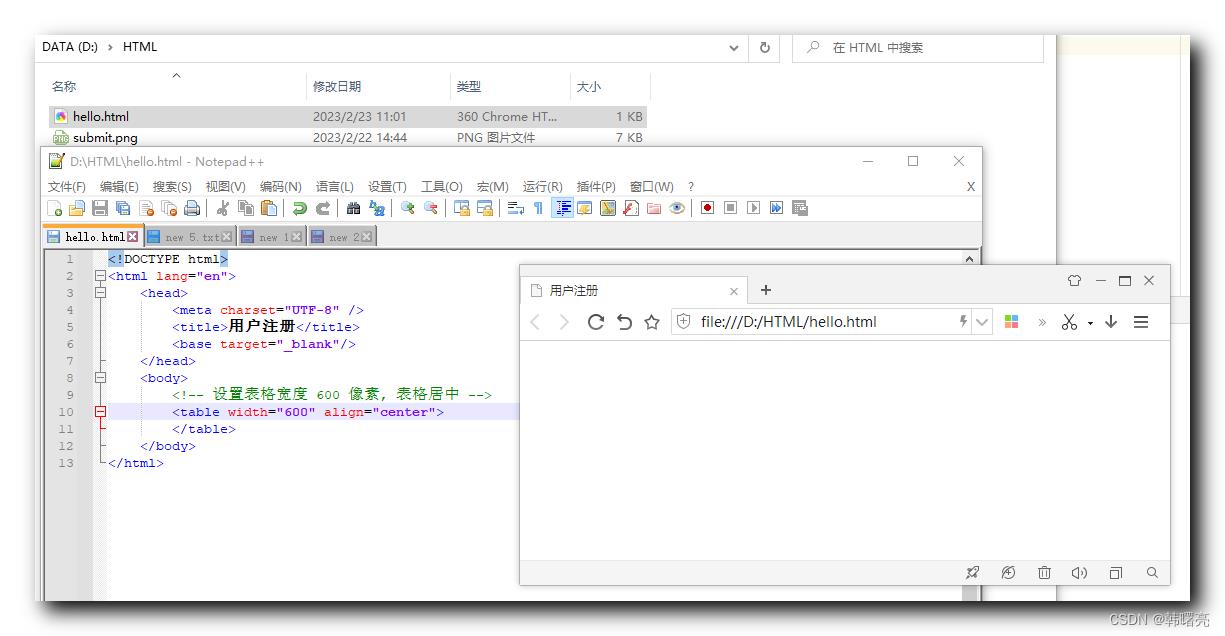Screen dimensions: 1225x636
Task: Start macro recording with red circle icon
Action: coord(707,208)
